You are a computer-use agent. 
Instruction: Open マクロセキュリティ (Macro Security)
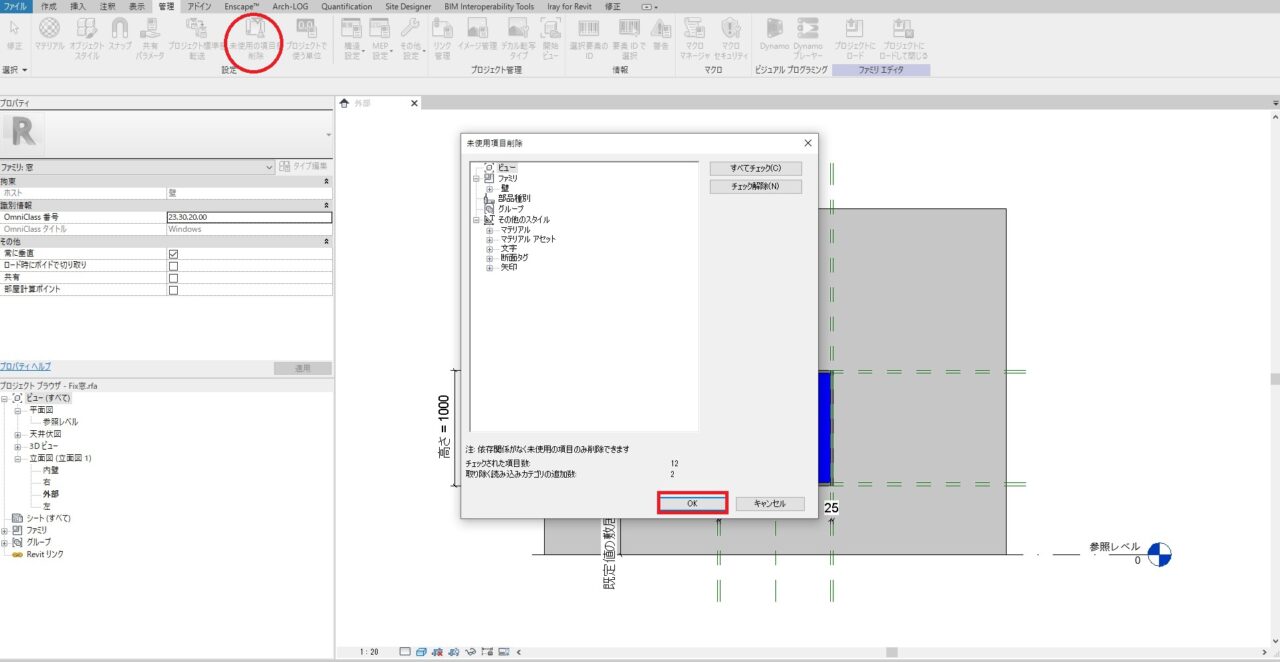coord(731,28)
